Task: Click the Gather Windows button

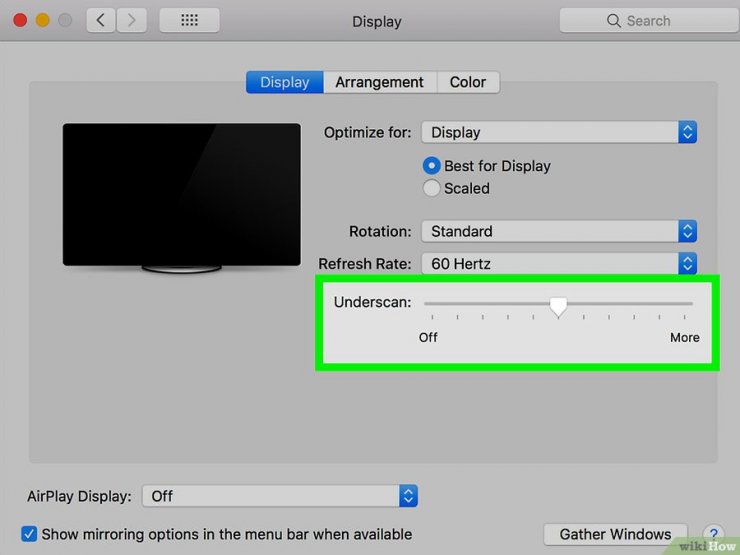Action: tap(615, 534)
